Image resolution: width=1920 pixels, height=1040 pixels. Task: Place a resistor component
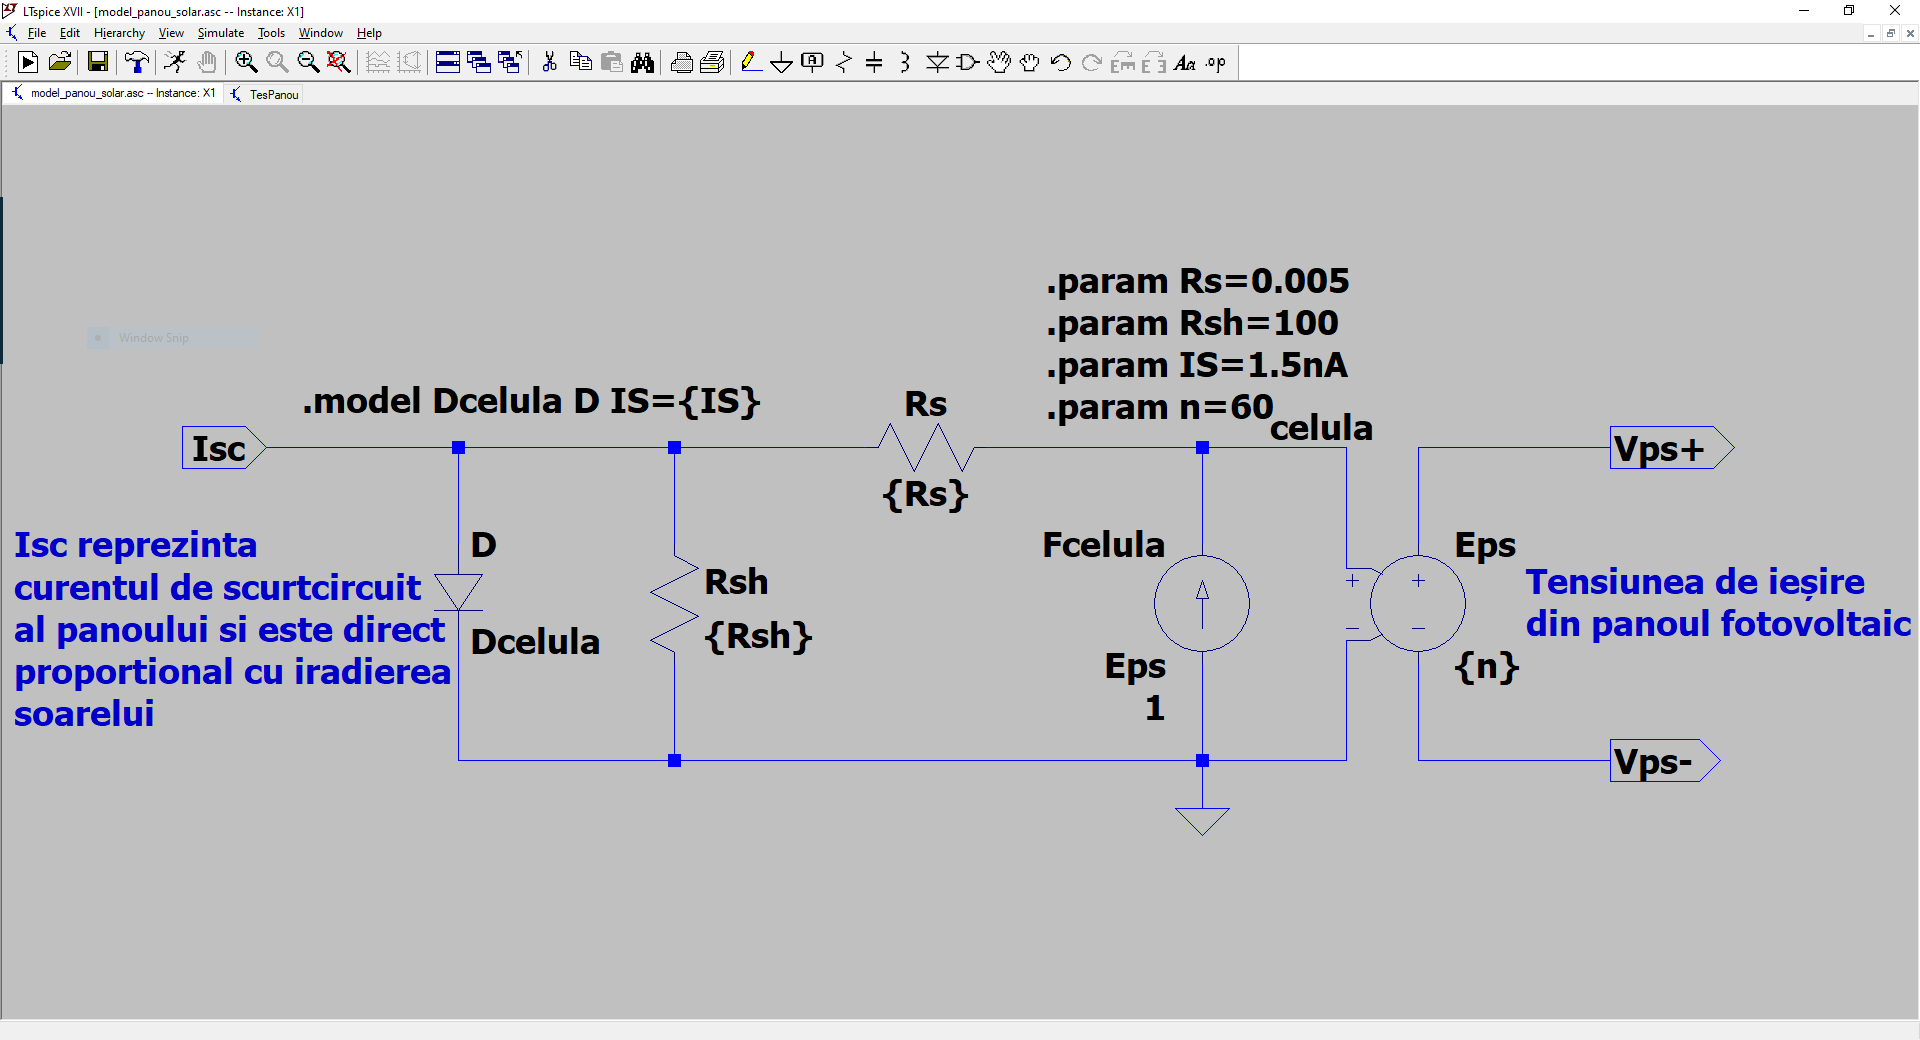pos(844,63)
